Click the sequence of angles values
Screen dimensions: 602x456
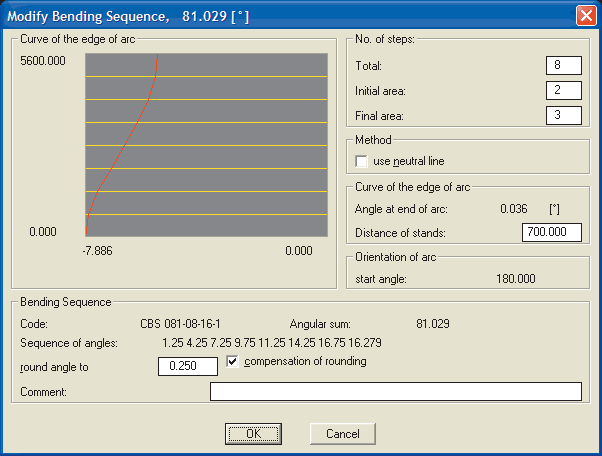[270, 343]
